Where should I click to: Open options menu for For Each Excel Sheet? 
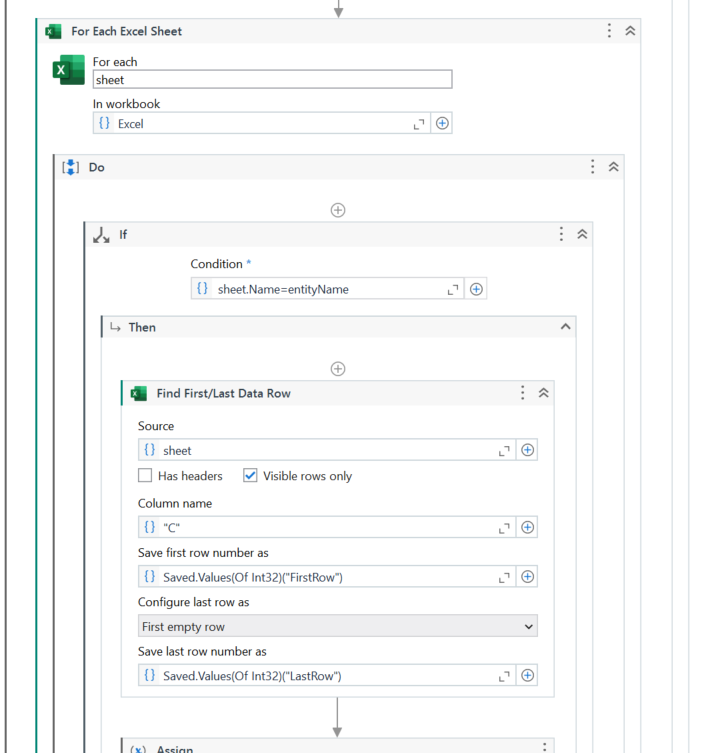(x=609, y=31)
